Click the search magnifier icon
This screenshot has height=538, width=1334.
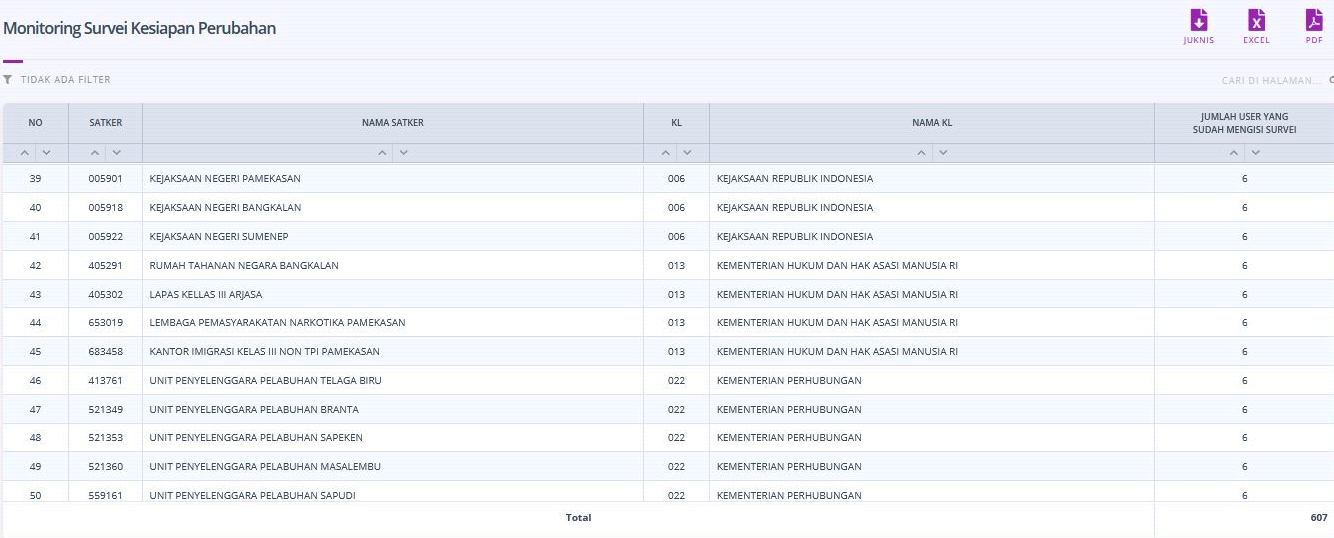pyautogui.click(x=1331, y=79)
